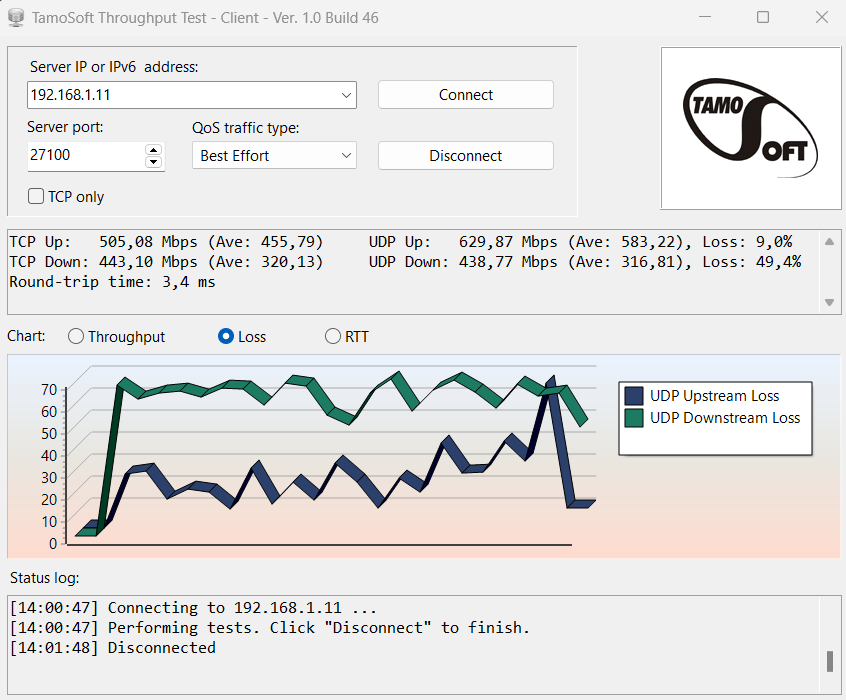Click the Disconnected log entry
Image resolution: width=846 pixels, height=700 pixels.
click(x=113, y=648)
